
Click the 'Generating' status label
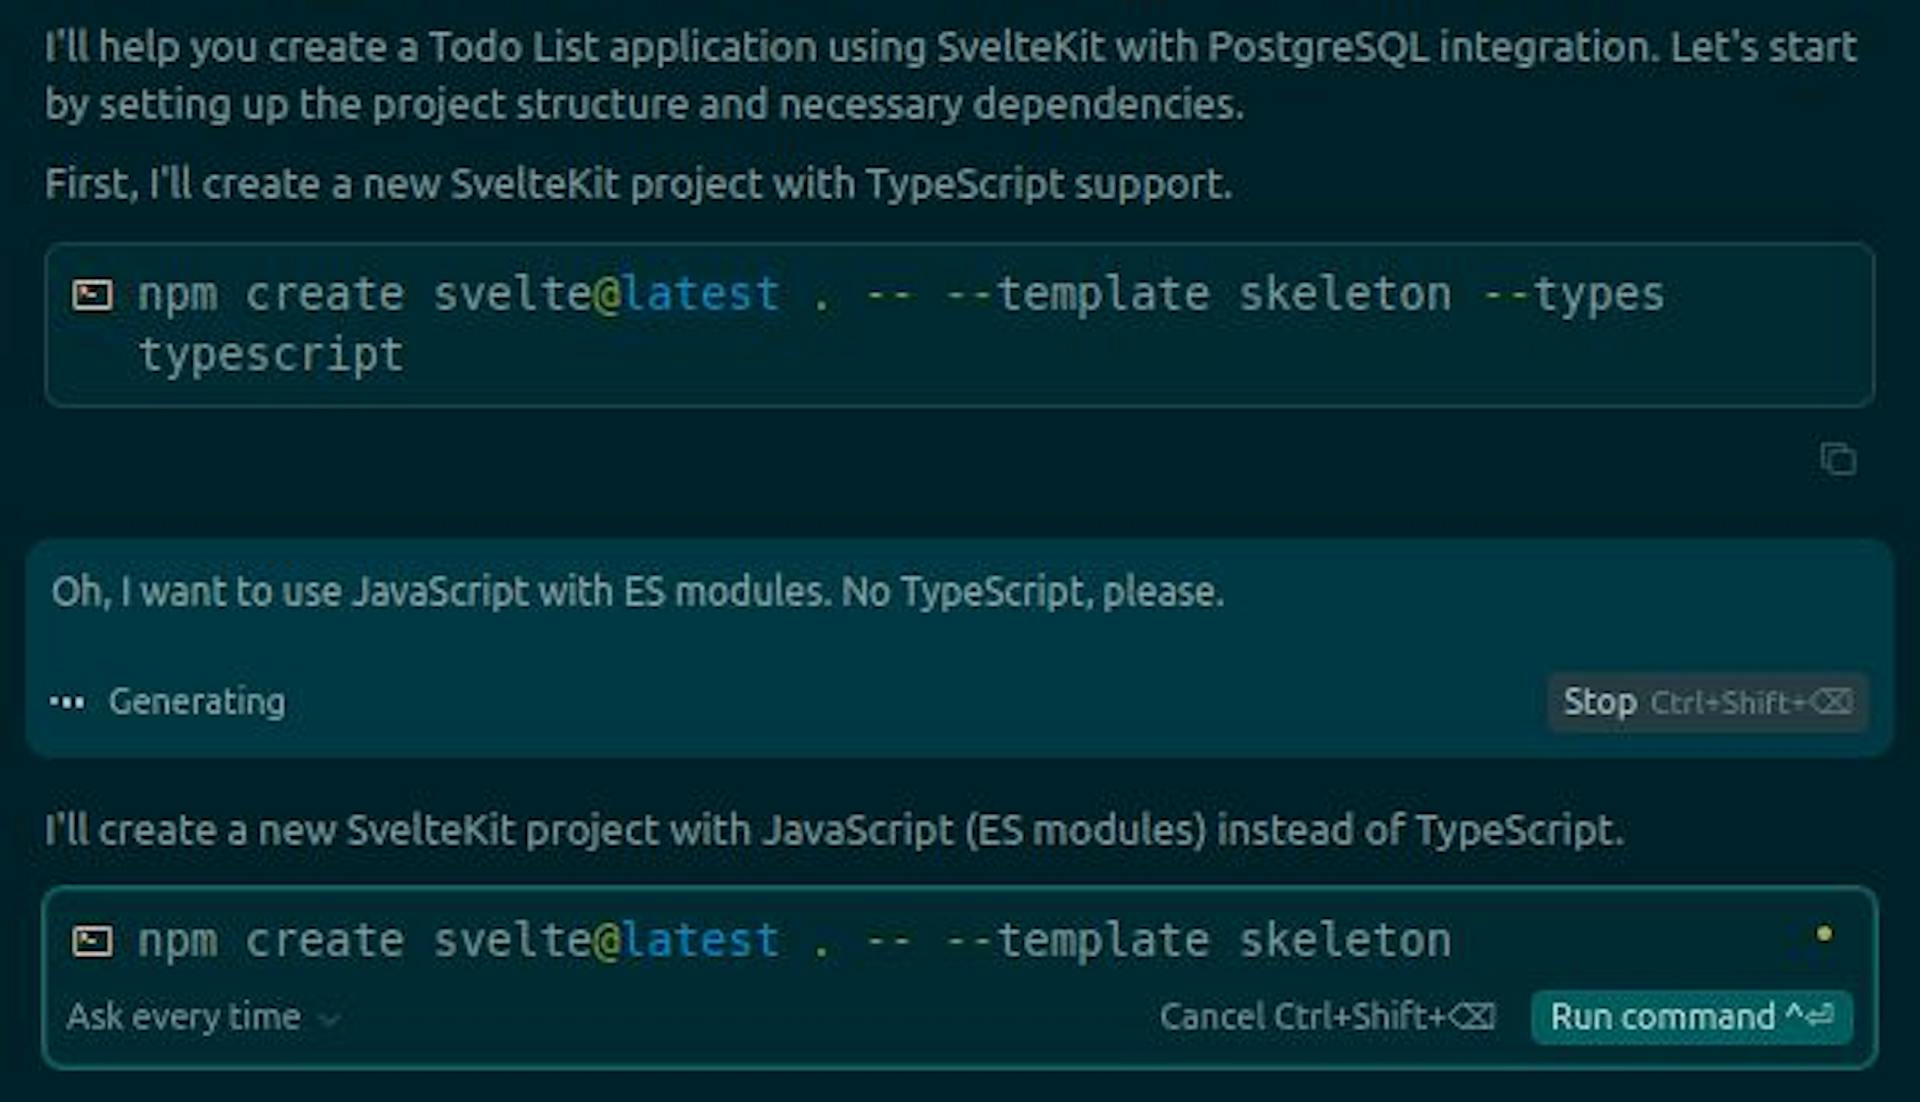pyautogui.click(x=197, y=702)
